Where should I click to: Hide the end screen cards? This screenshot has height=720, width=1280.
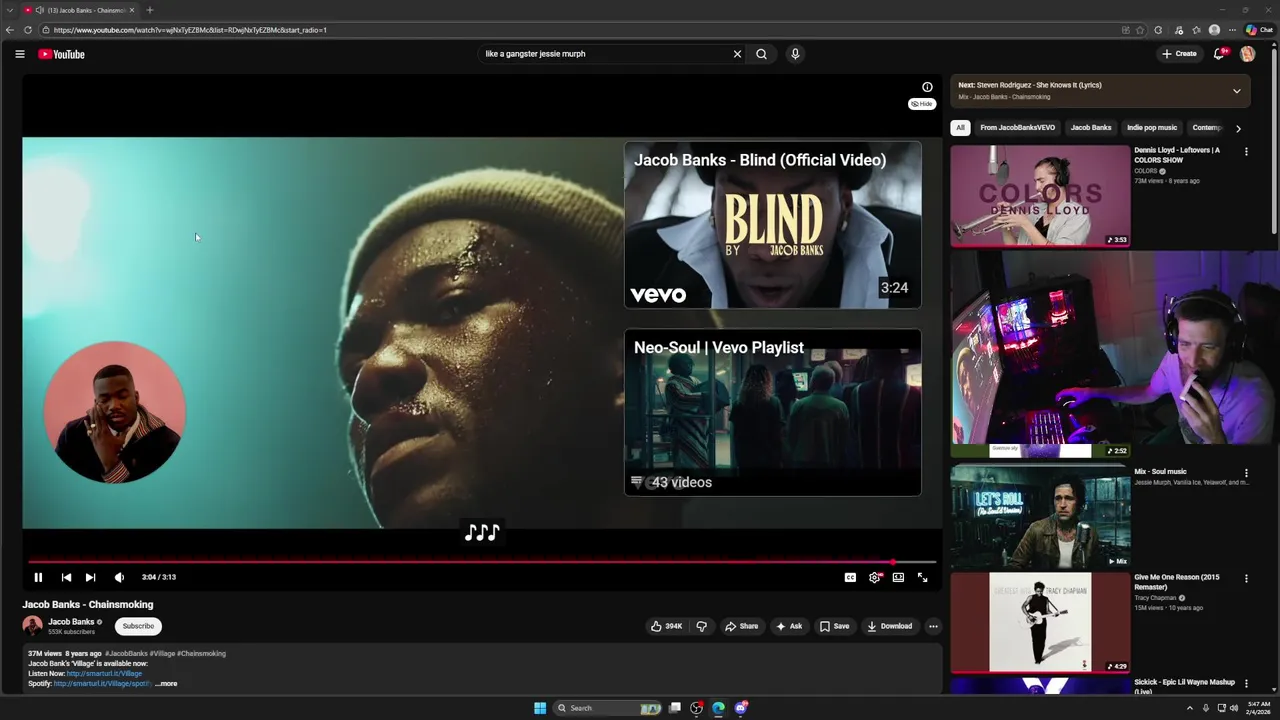921,104
